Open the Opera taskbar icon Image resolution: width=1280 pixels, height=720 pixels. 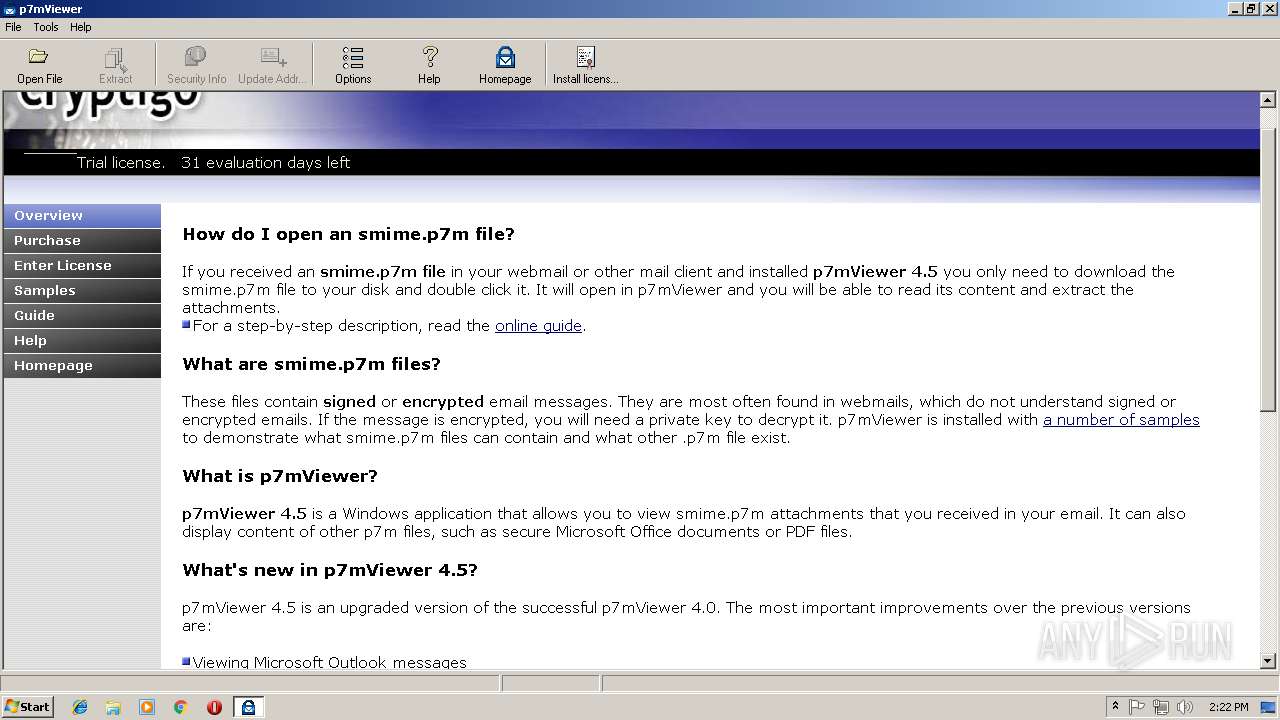(x=214, y=707)
